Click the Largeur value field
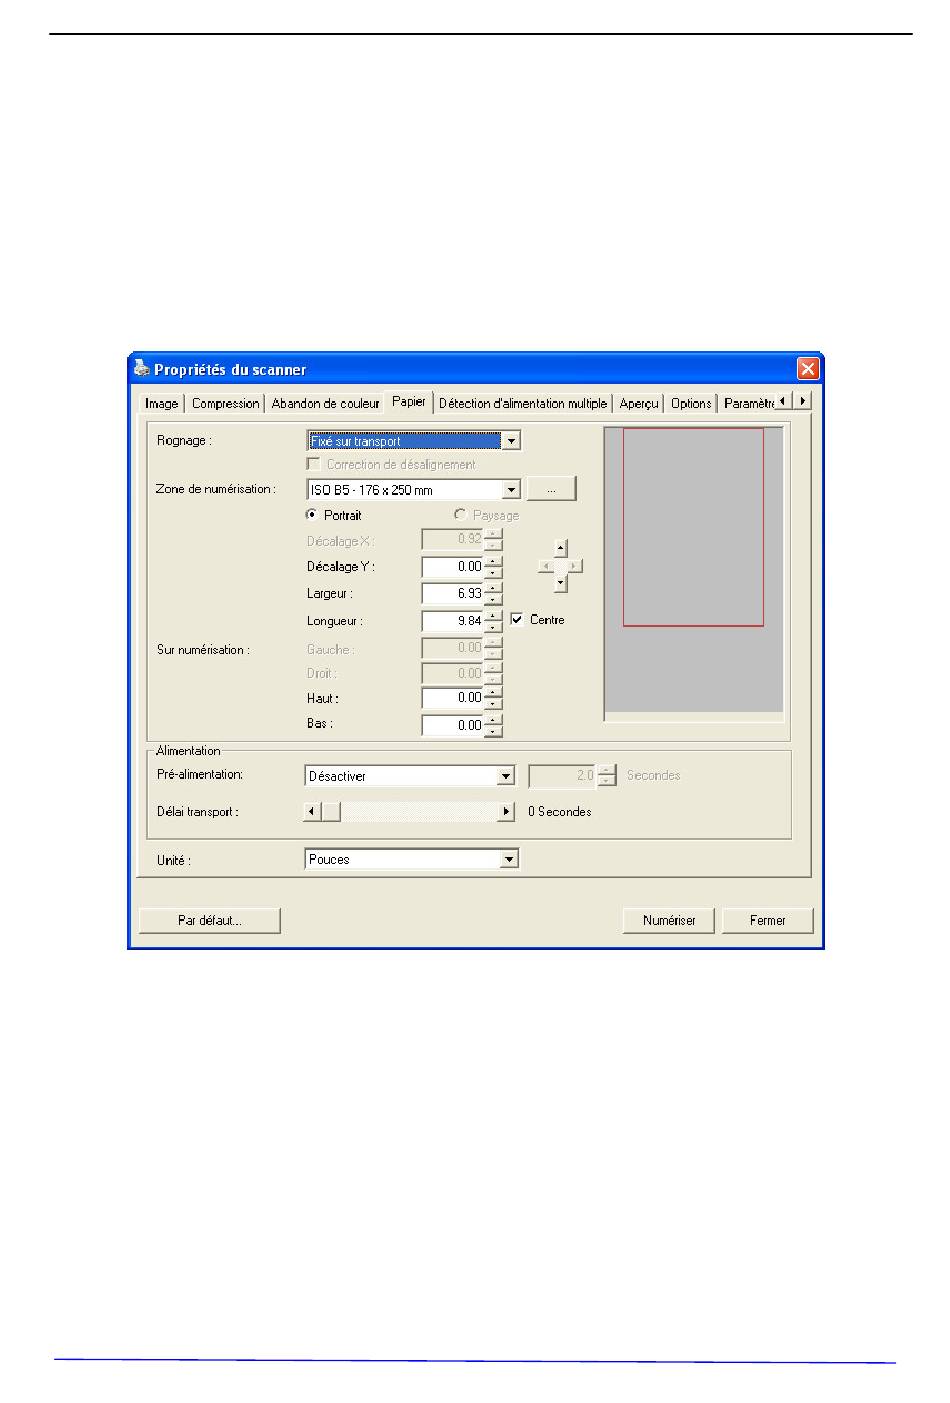Viewport: 950px width, 1403px height. (453, 593)
